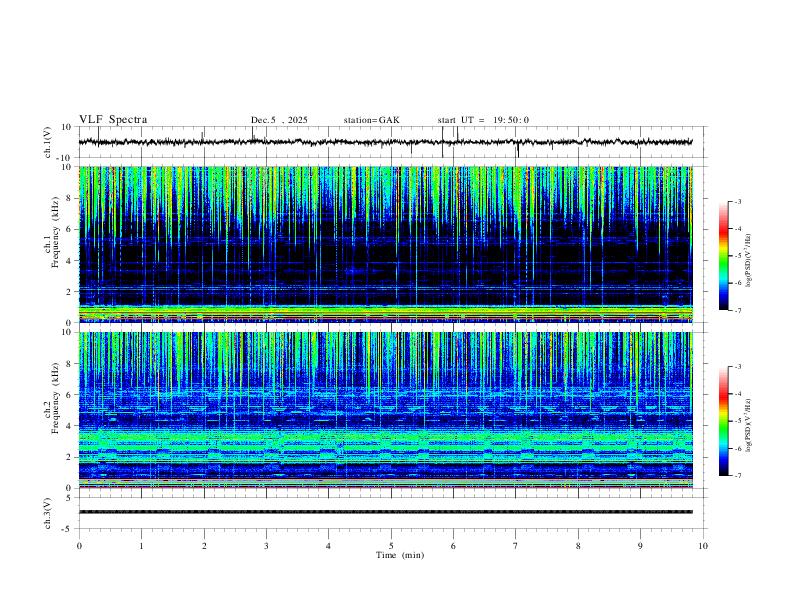Screen dimensions: 792x612
Task: Click the 'Time (min)' axis label
Action: coord(400,555)
